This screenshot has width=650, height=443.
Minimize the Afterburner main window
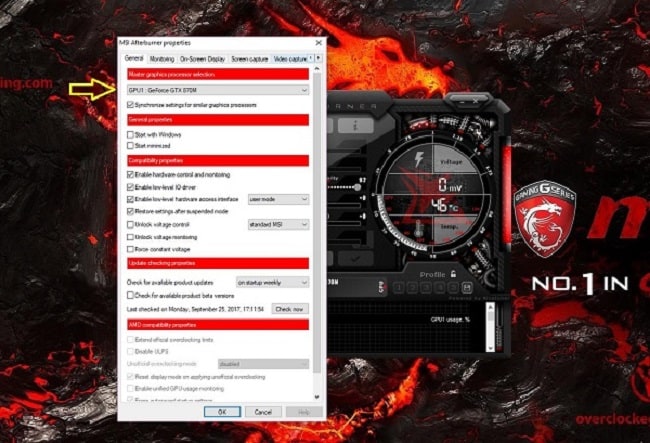[x=463, y=101]
